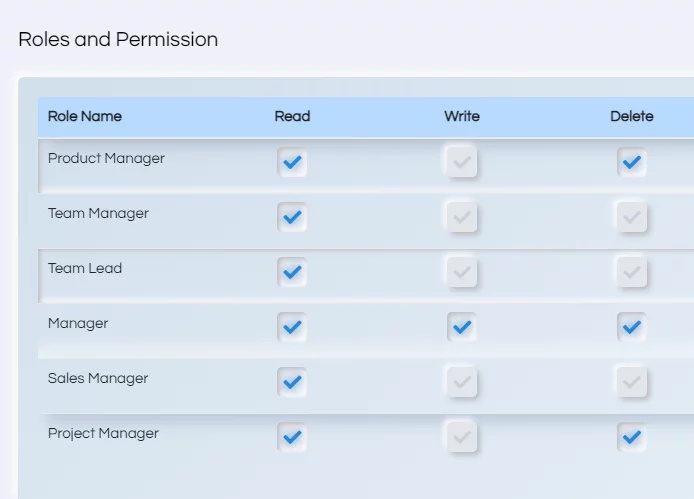Enable Delete for Sales Manager

click(632, 382)
